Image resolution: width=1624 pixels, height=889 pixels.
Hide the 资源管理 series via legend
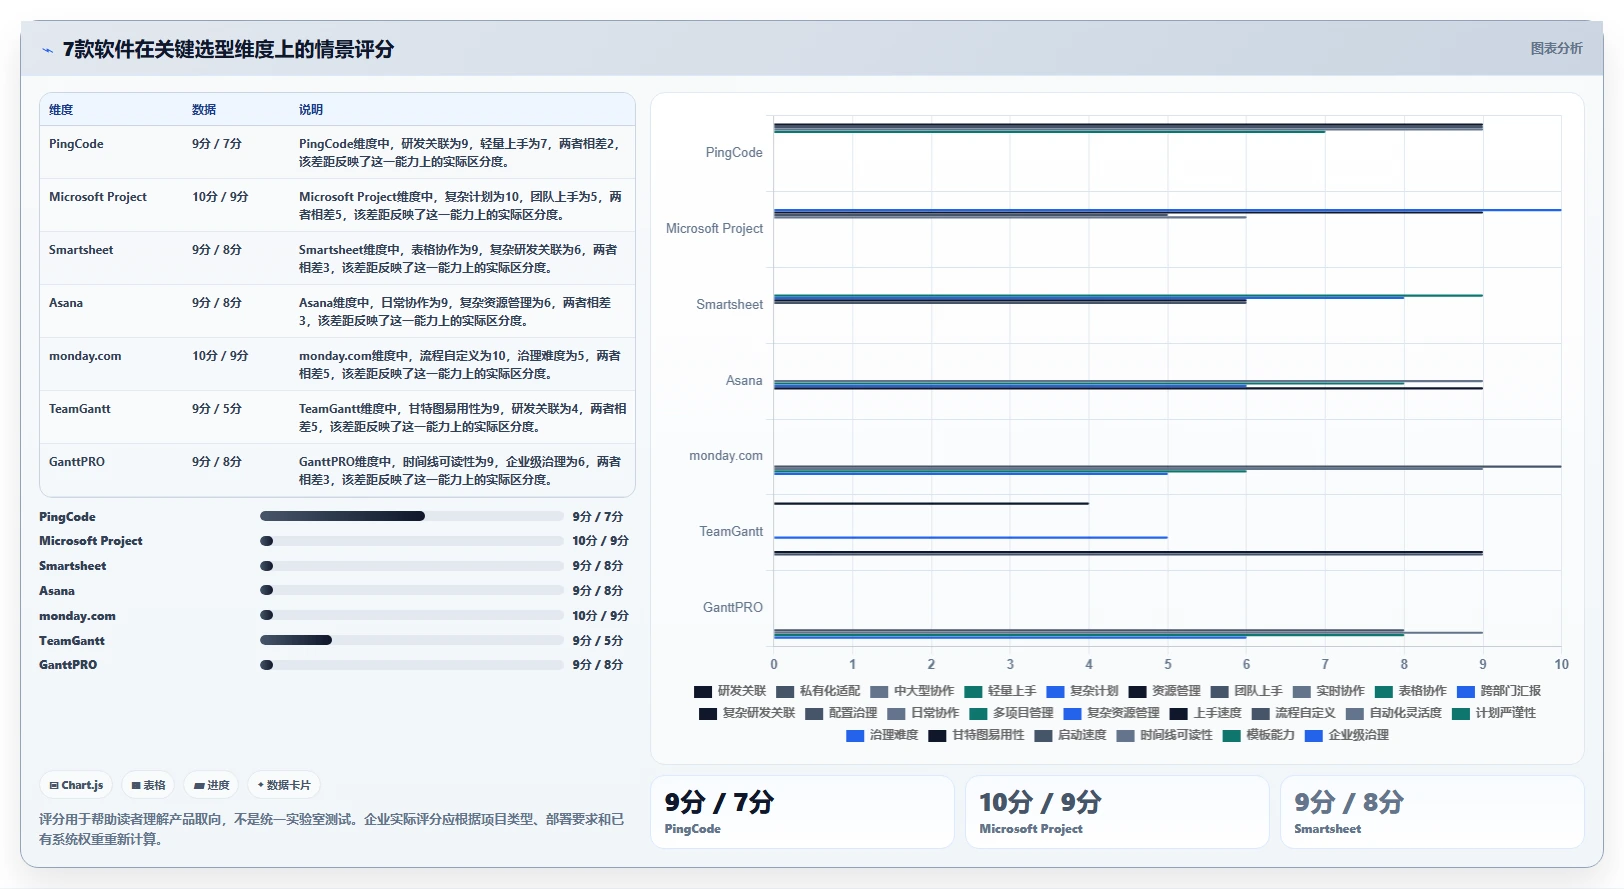coord(1164,691)
